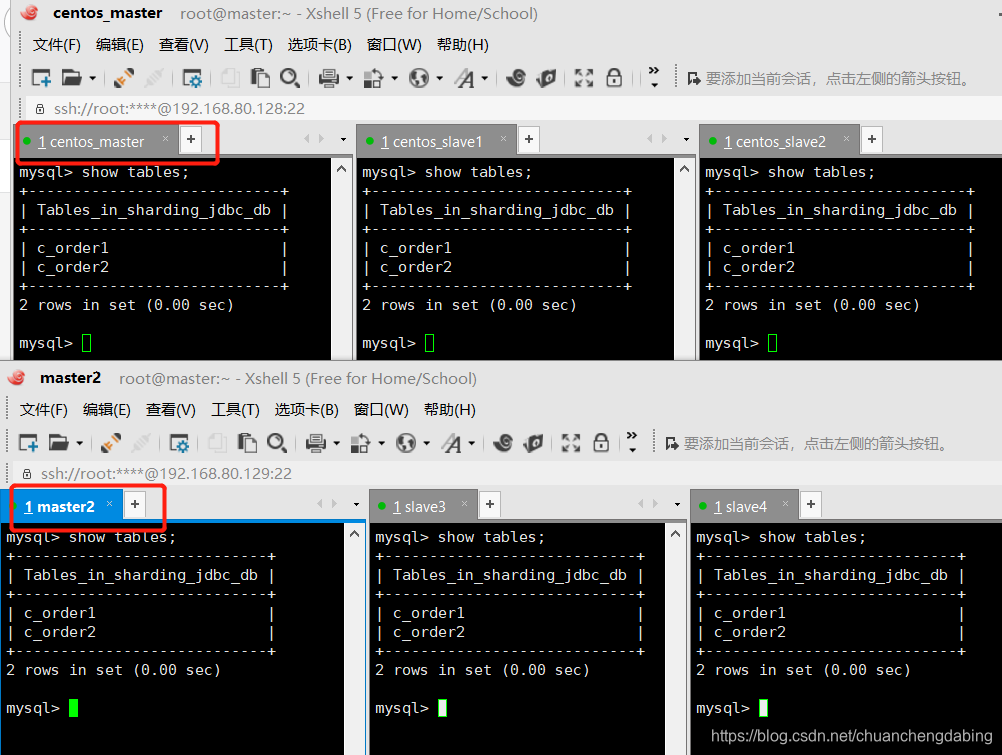Open session Properties icon in master2 window
1002x755 pixels.
(178, 443)
